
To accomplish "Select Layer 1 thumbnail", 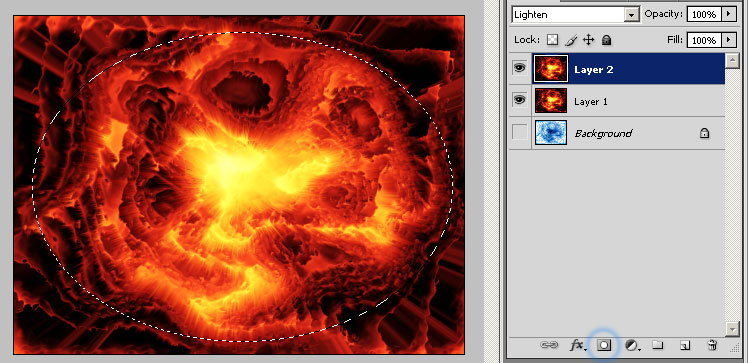I will pyautogui.click(x=551, y=100).
